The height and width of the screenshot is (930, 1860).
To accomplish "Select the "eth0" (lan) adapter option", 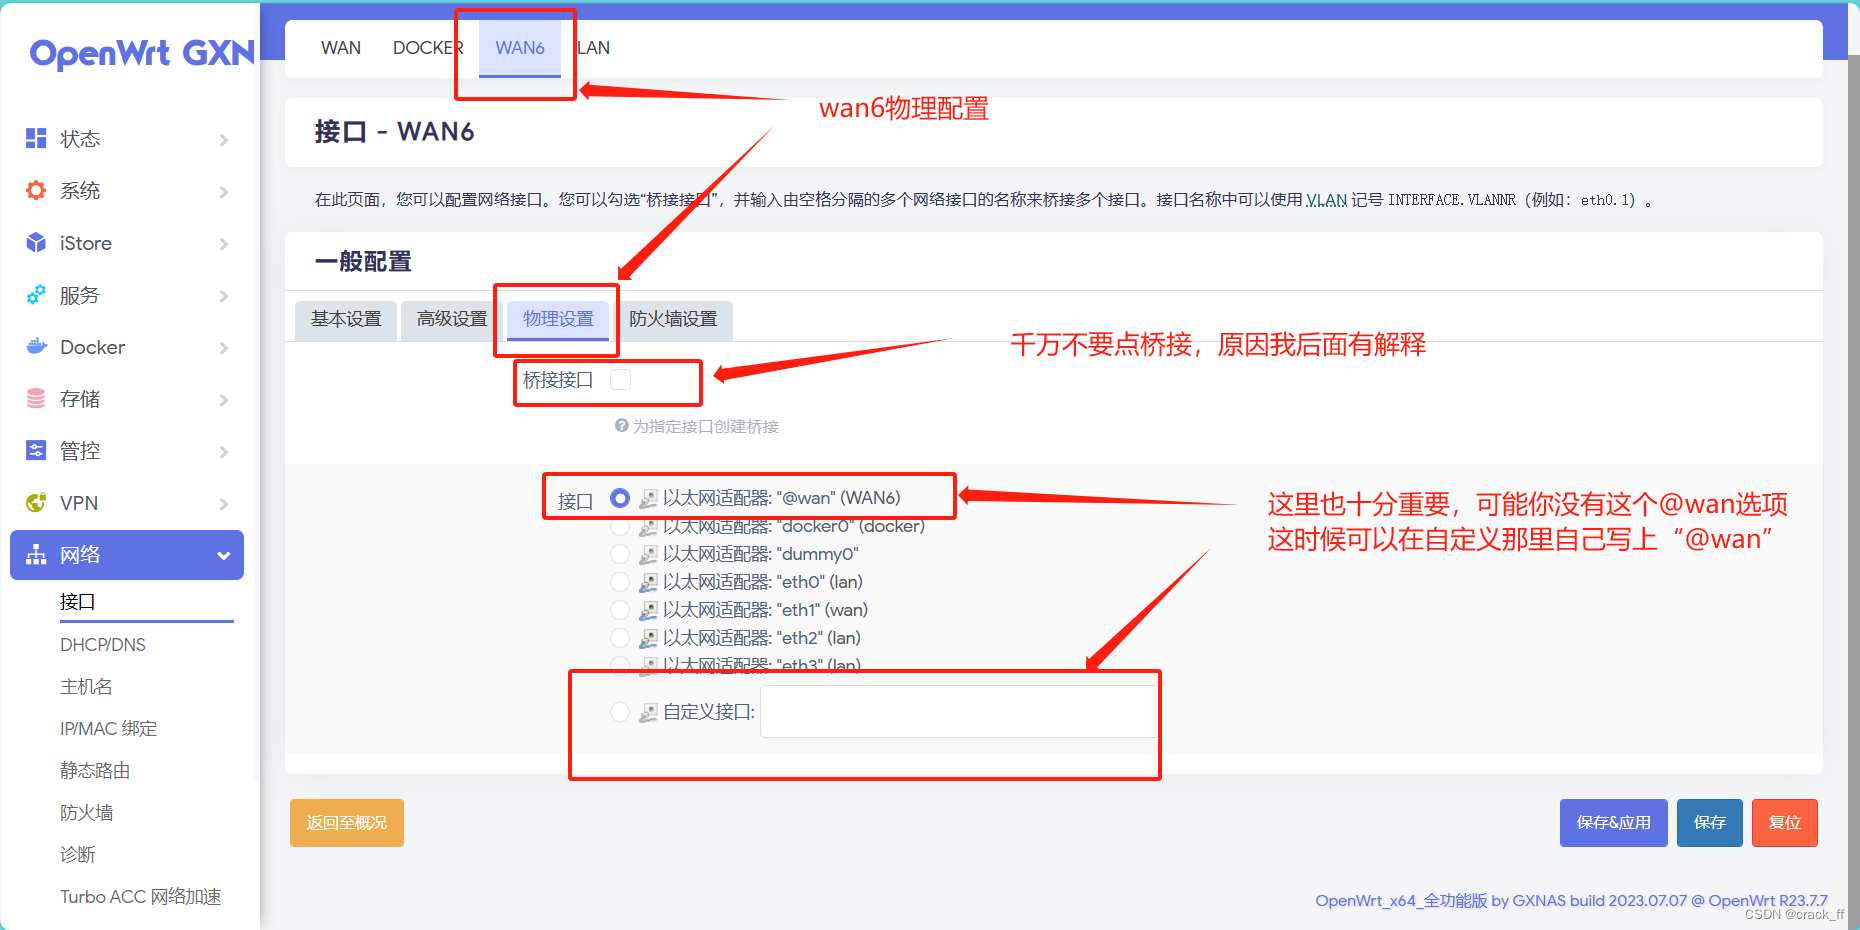I will pyautogui.click(x=620, y=581).
